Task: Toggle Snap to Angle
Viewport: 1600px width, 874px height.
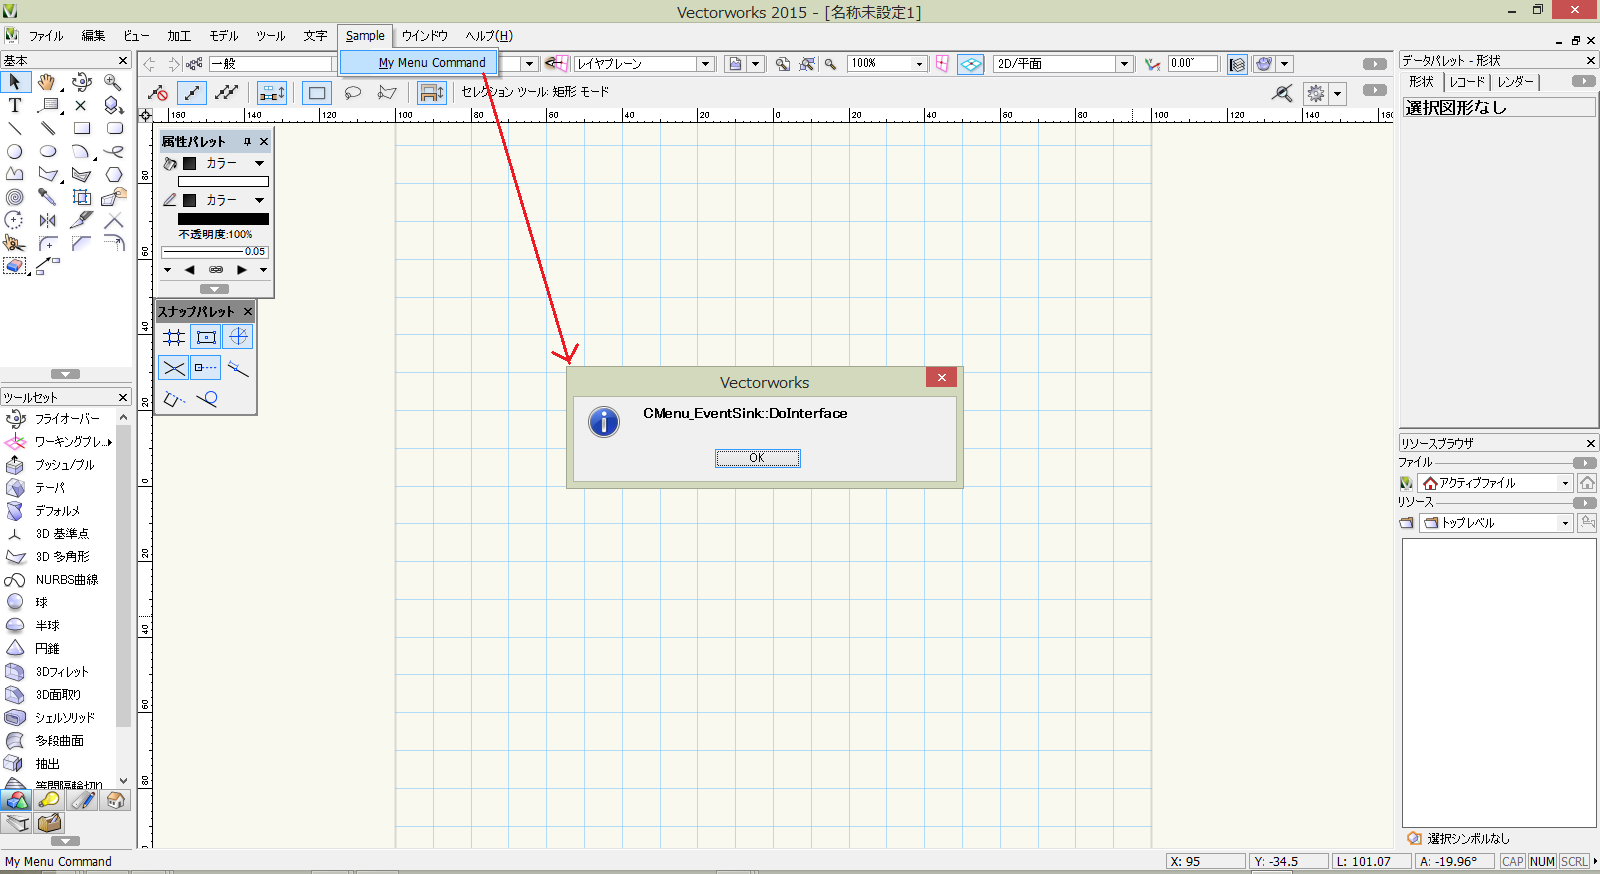Action: [238, 337]
